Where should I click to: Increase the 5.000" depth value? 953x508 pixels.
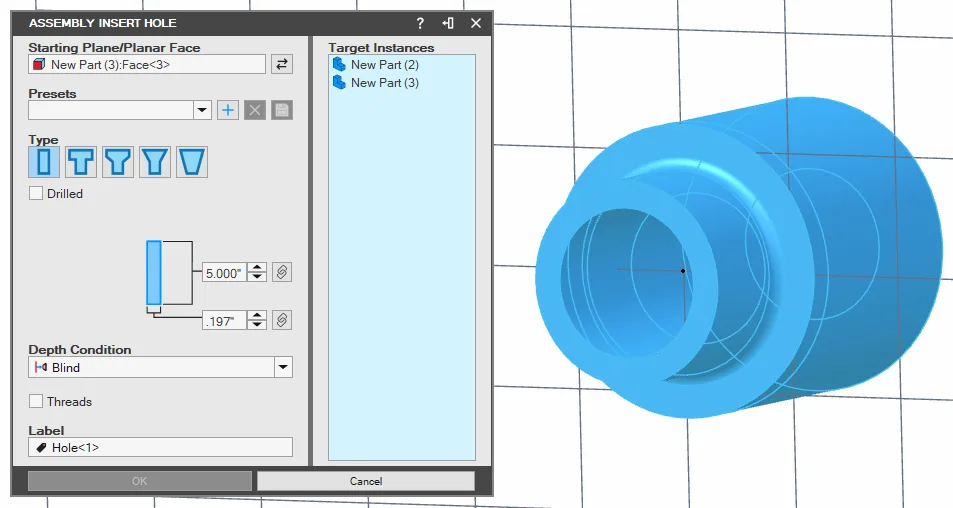(x=257, y=267)
